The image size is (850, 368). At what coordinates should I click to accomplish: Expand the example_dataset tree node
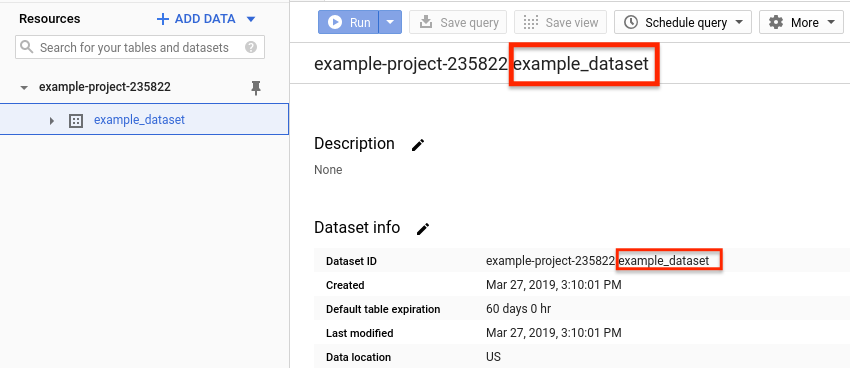pyautogui.click(x=52, y=120)
